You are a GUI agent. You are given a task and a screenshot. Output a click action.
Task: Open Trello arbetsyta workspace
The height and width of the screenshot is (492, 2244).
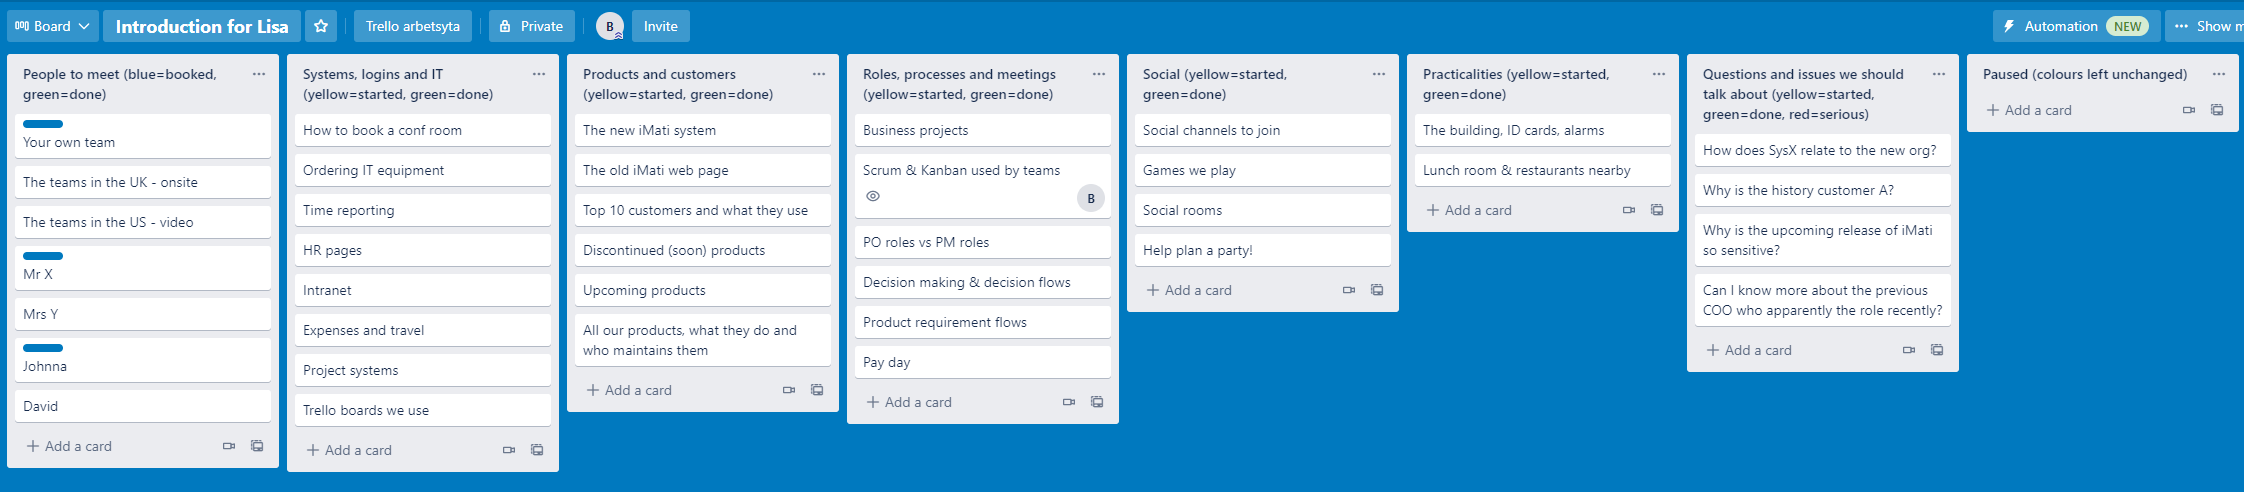point(413,26)
